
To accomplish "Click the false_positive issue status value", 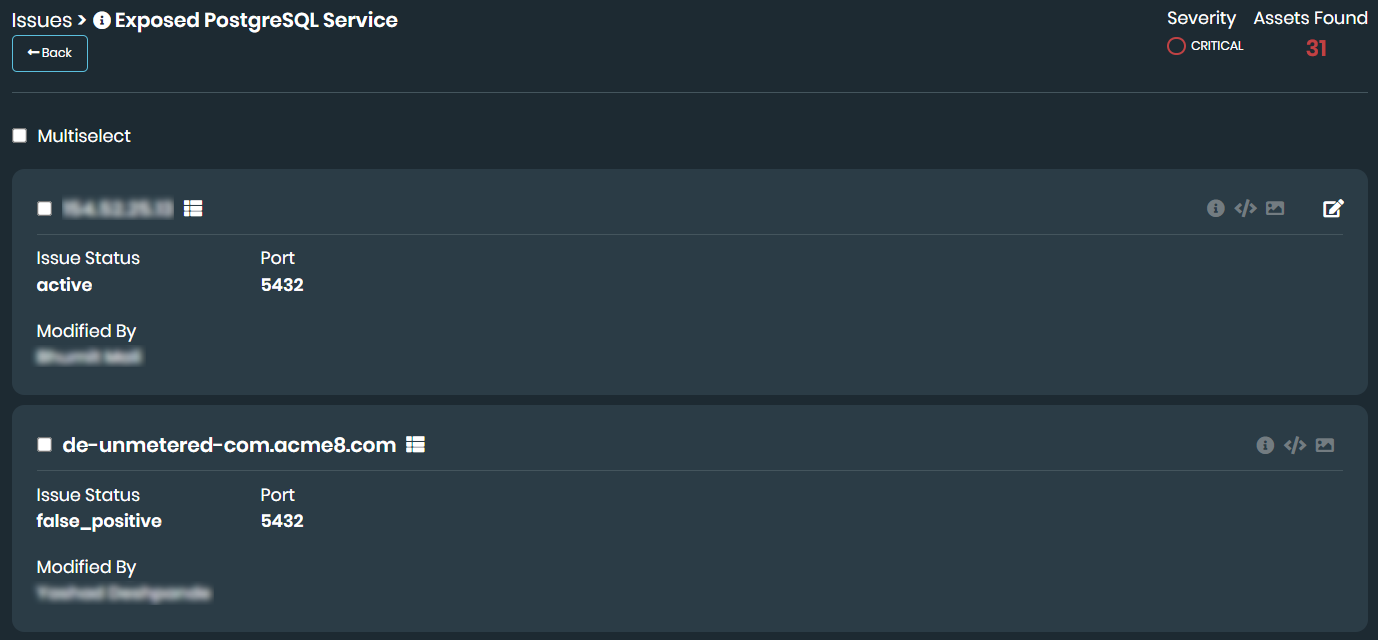I will point(99,521).
